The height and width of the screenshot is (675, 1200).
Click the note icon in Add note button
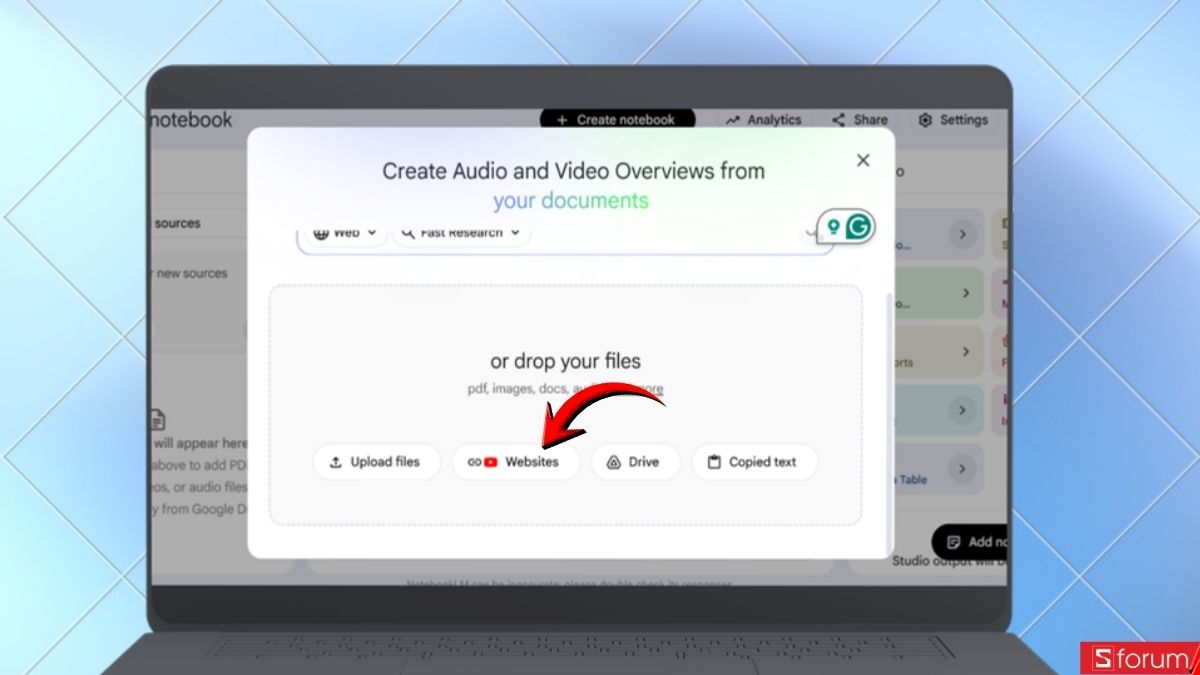coord(953,542)
